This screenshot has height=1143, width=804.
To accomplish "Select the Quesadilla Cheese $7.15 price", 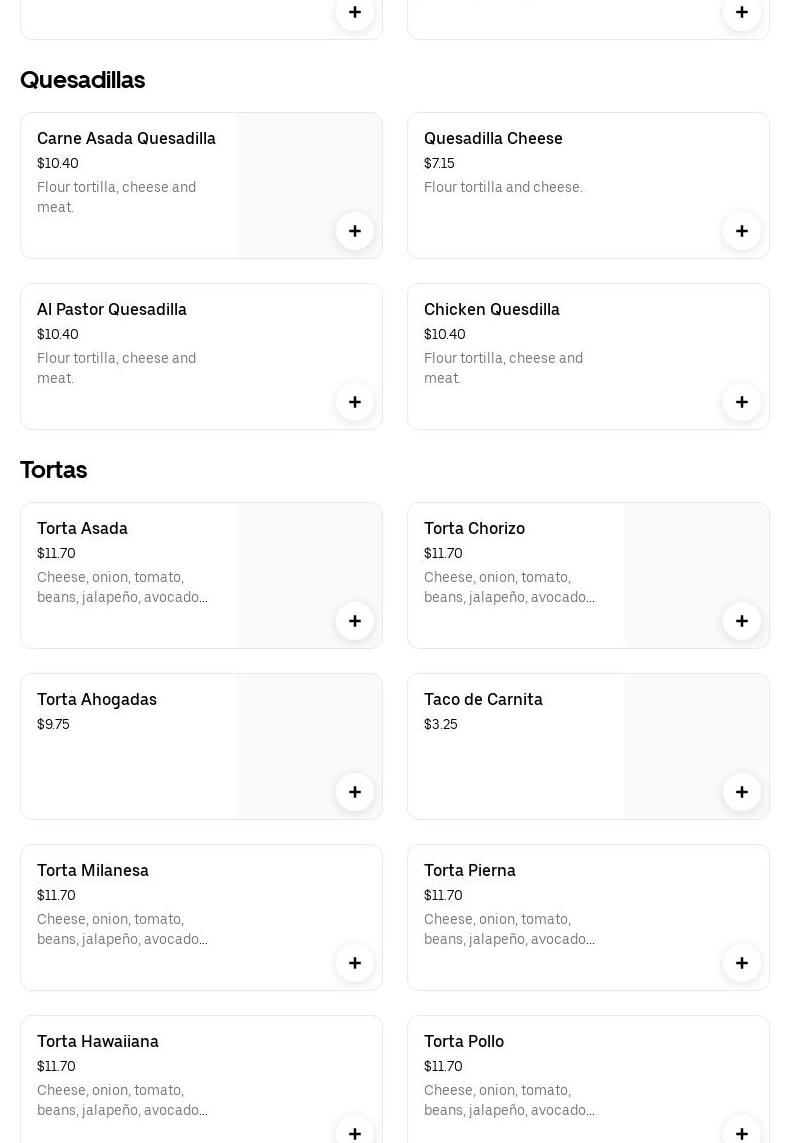I will pyautogui.click(x=439, y=163).
